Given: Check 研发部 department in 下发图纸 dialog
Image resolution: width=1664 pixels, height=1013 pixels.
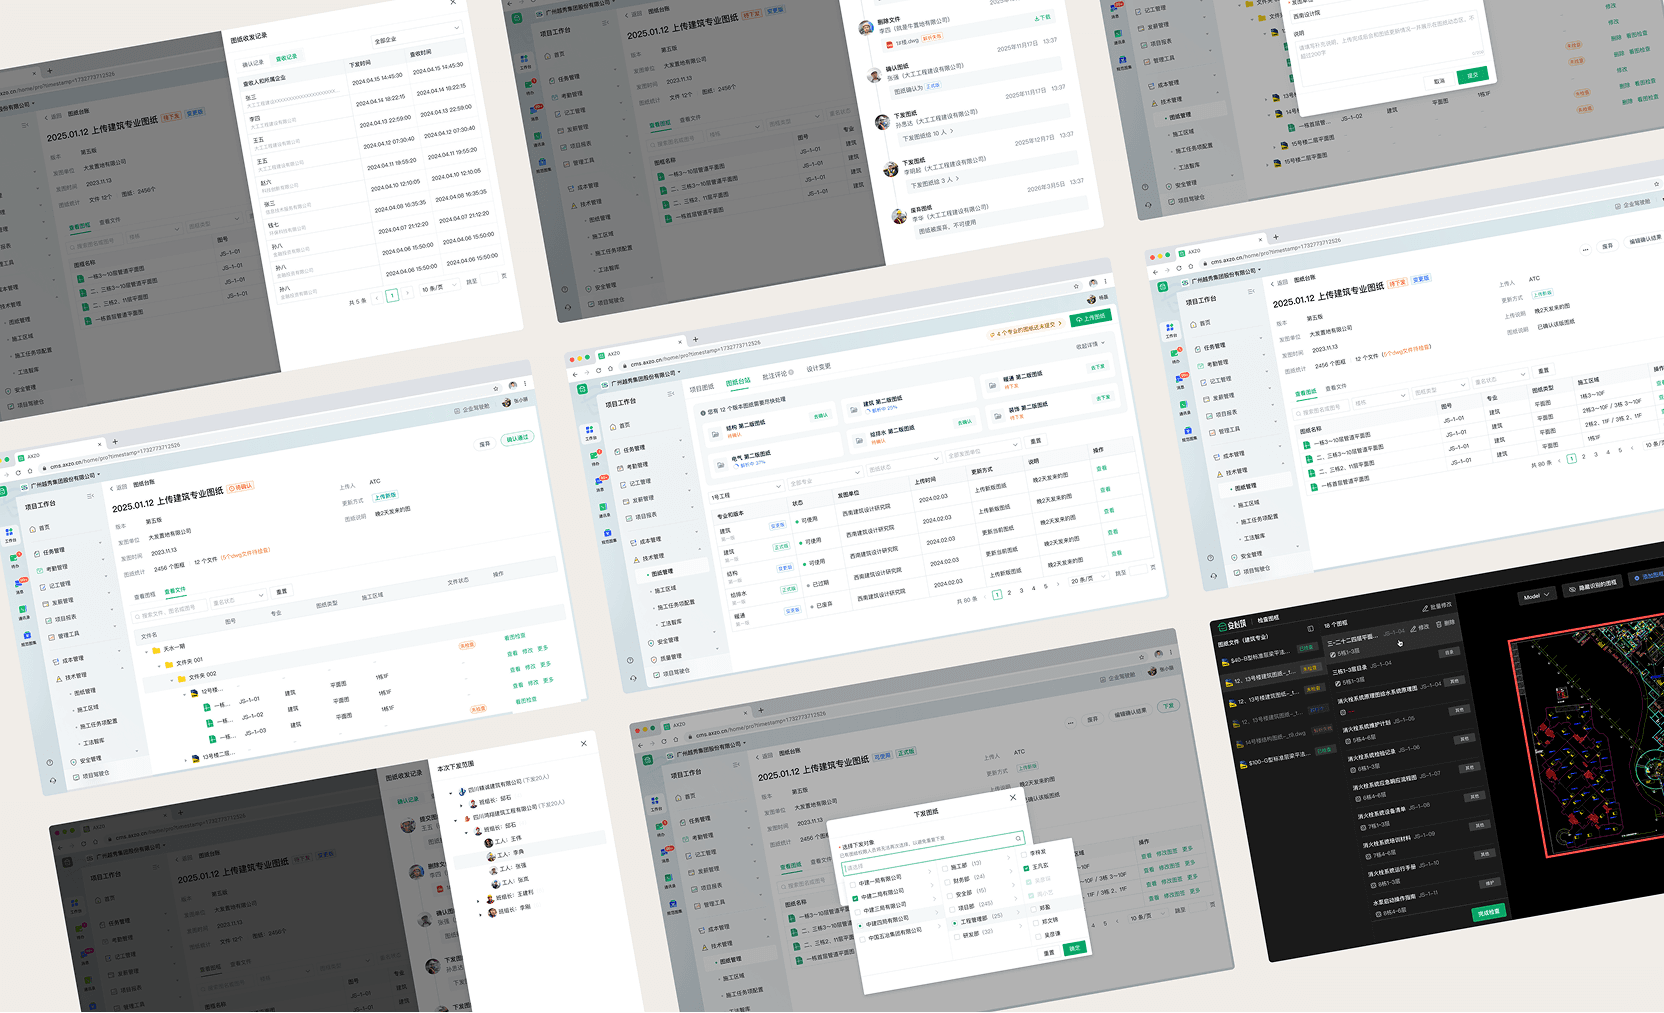Looking at the screenshot, I should click(958, 937).
